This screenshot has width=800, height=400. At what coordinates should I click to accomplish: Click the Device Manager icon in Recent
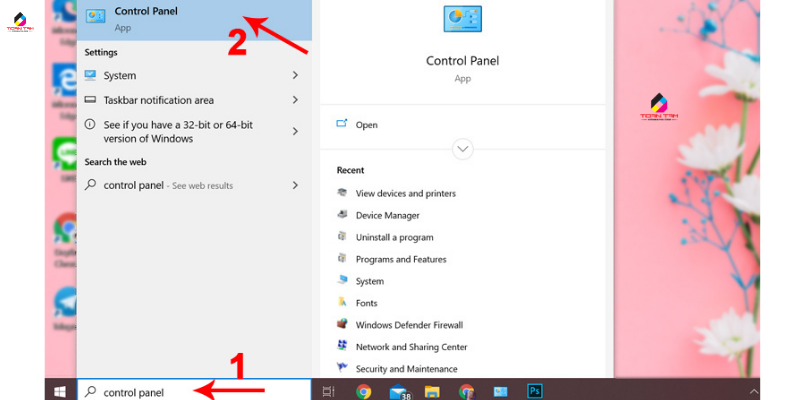[x=342, y=214]
